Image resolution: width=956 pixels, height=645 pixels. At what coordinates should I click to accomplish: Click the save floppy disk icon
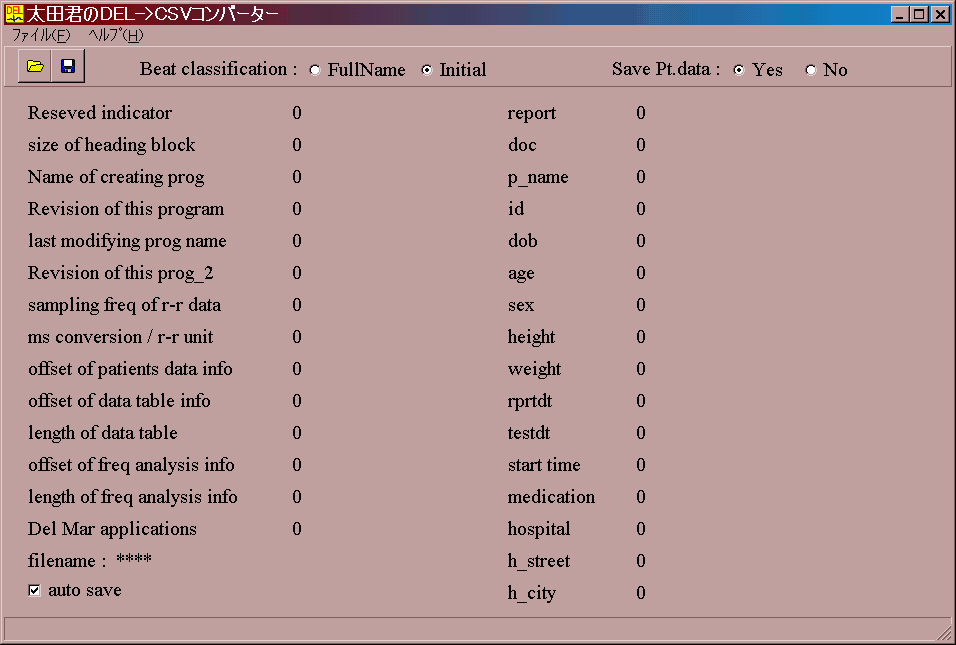coord(68,67)
